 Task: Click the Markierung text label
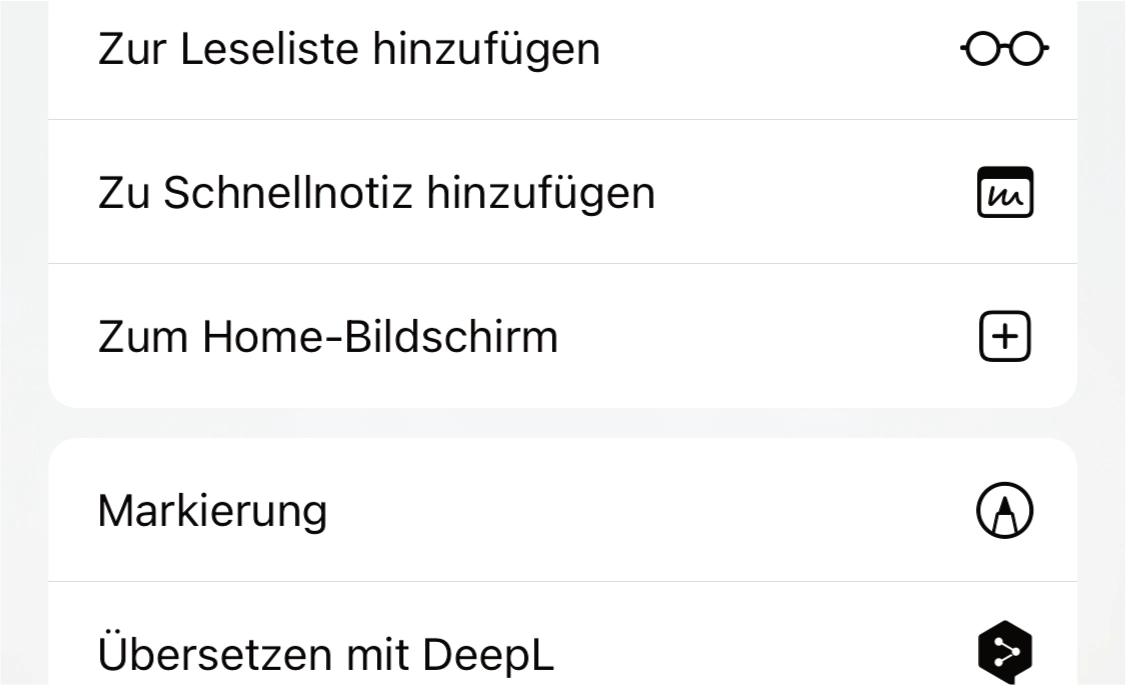(x=212, y=510)
